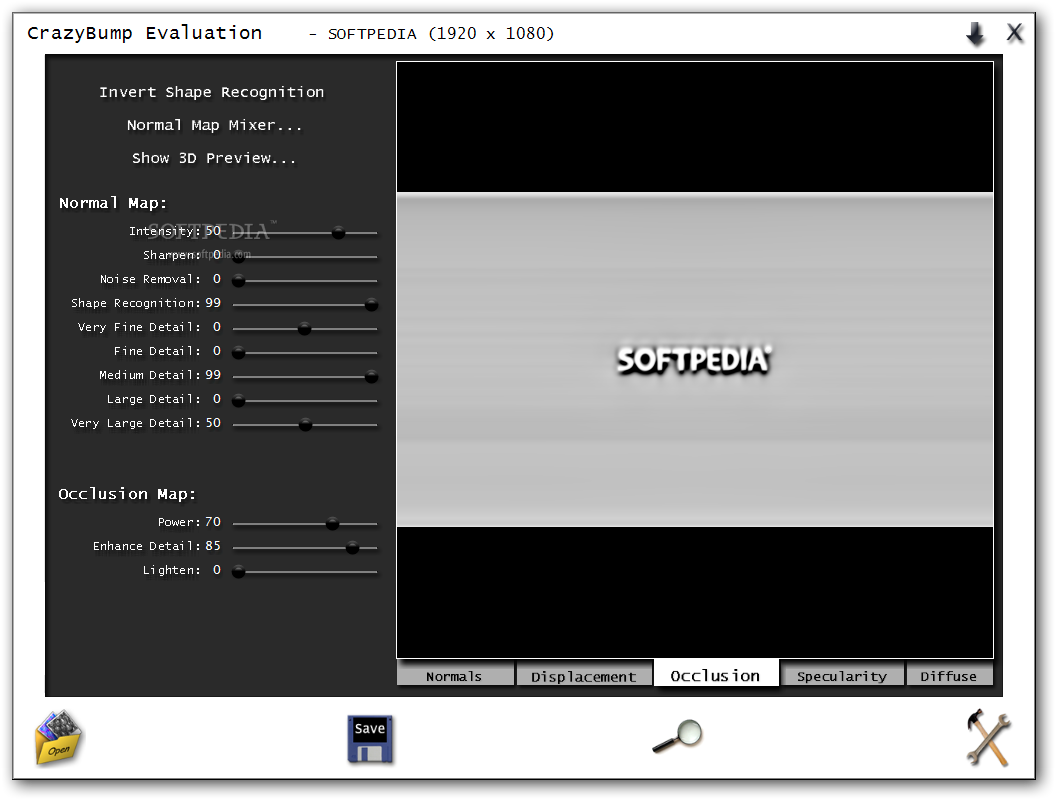This screenshot has width=1056, height=800.
Task: Open a texture with the Open folder icon
Action: pos(59,737)
